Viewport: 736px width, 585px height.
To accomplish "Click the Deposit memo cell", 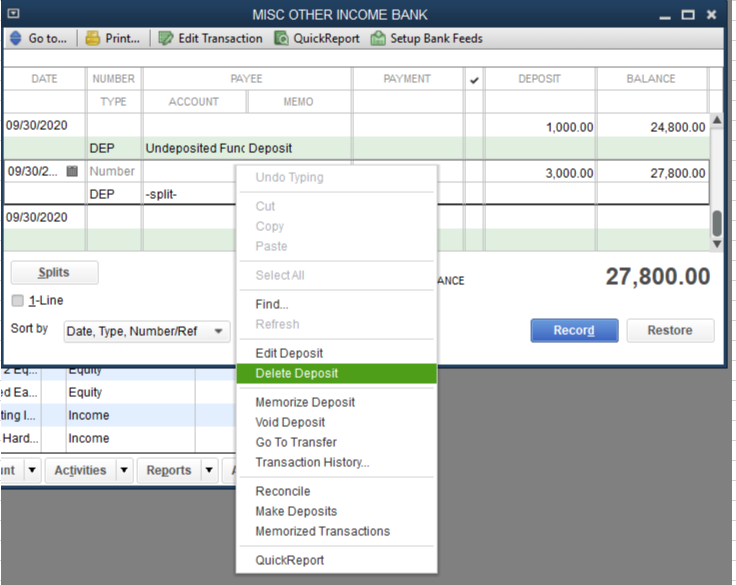I will pyautogui.click(x=270, y=148).
